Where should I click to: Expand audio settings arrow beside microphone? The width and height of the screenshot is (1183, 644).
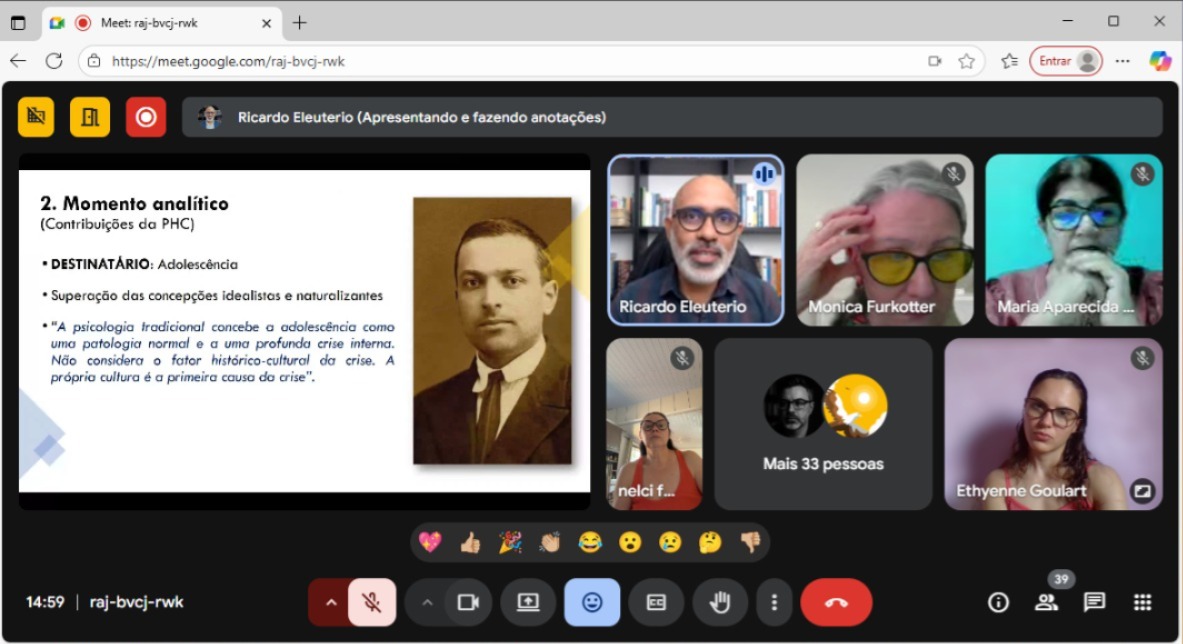click(330, 602)
